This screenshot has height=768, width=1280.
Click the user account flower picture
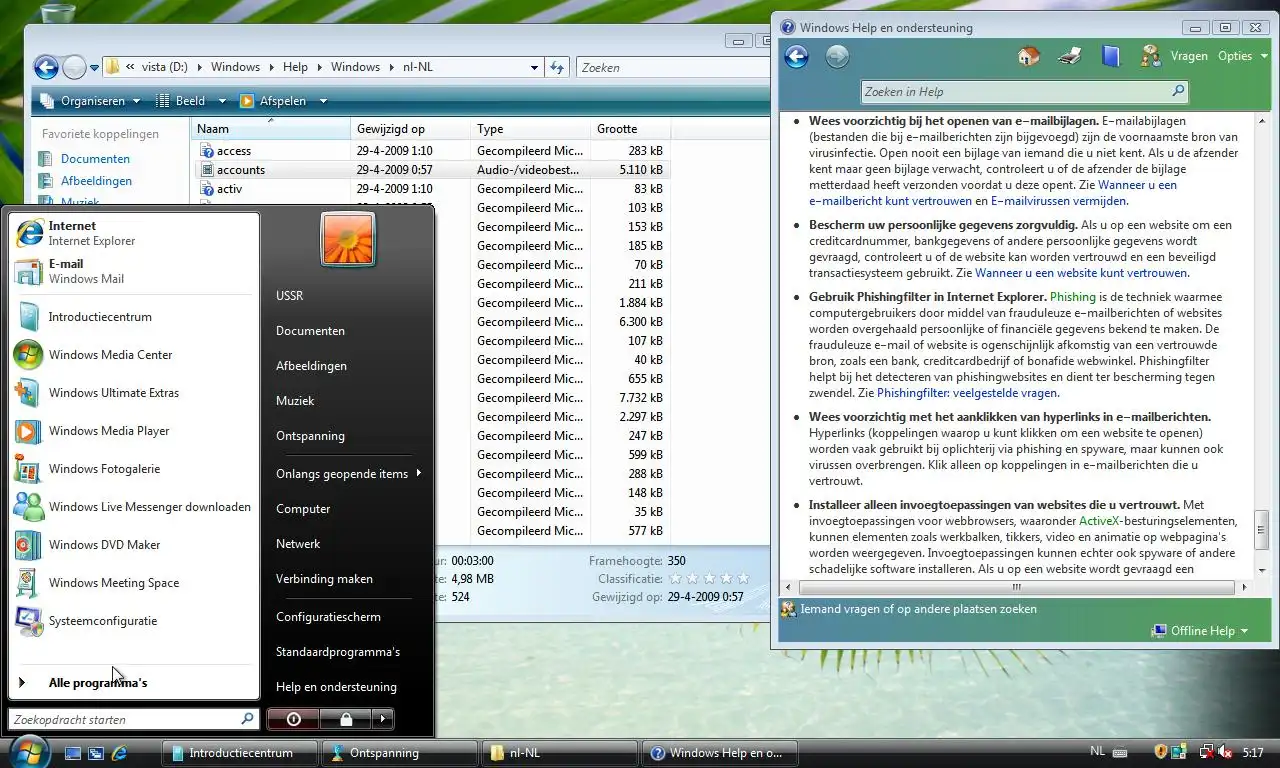pyautogui.click(x=347, y=240)
